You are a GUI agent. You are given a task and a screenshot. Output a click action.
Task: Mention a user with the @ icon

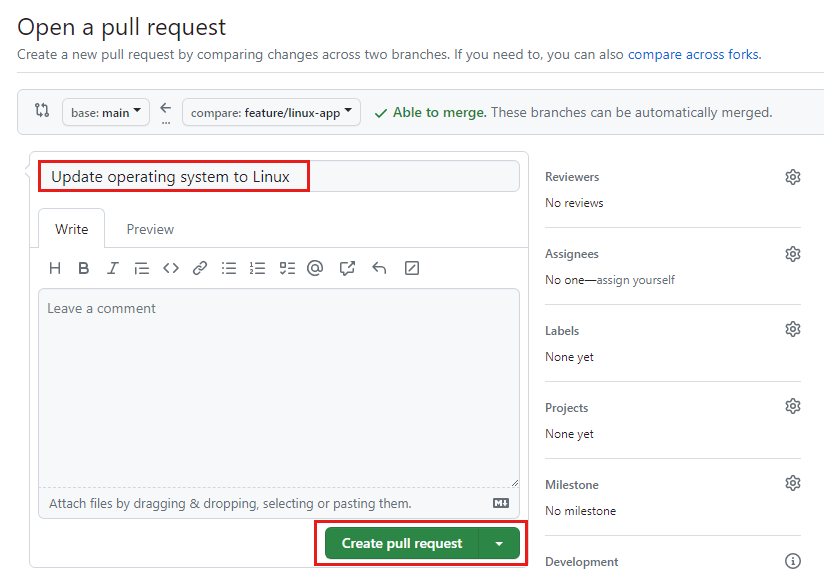click(x=315, y=268)
